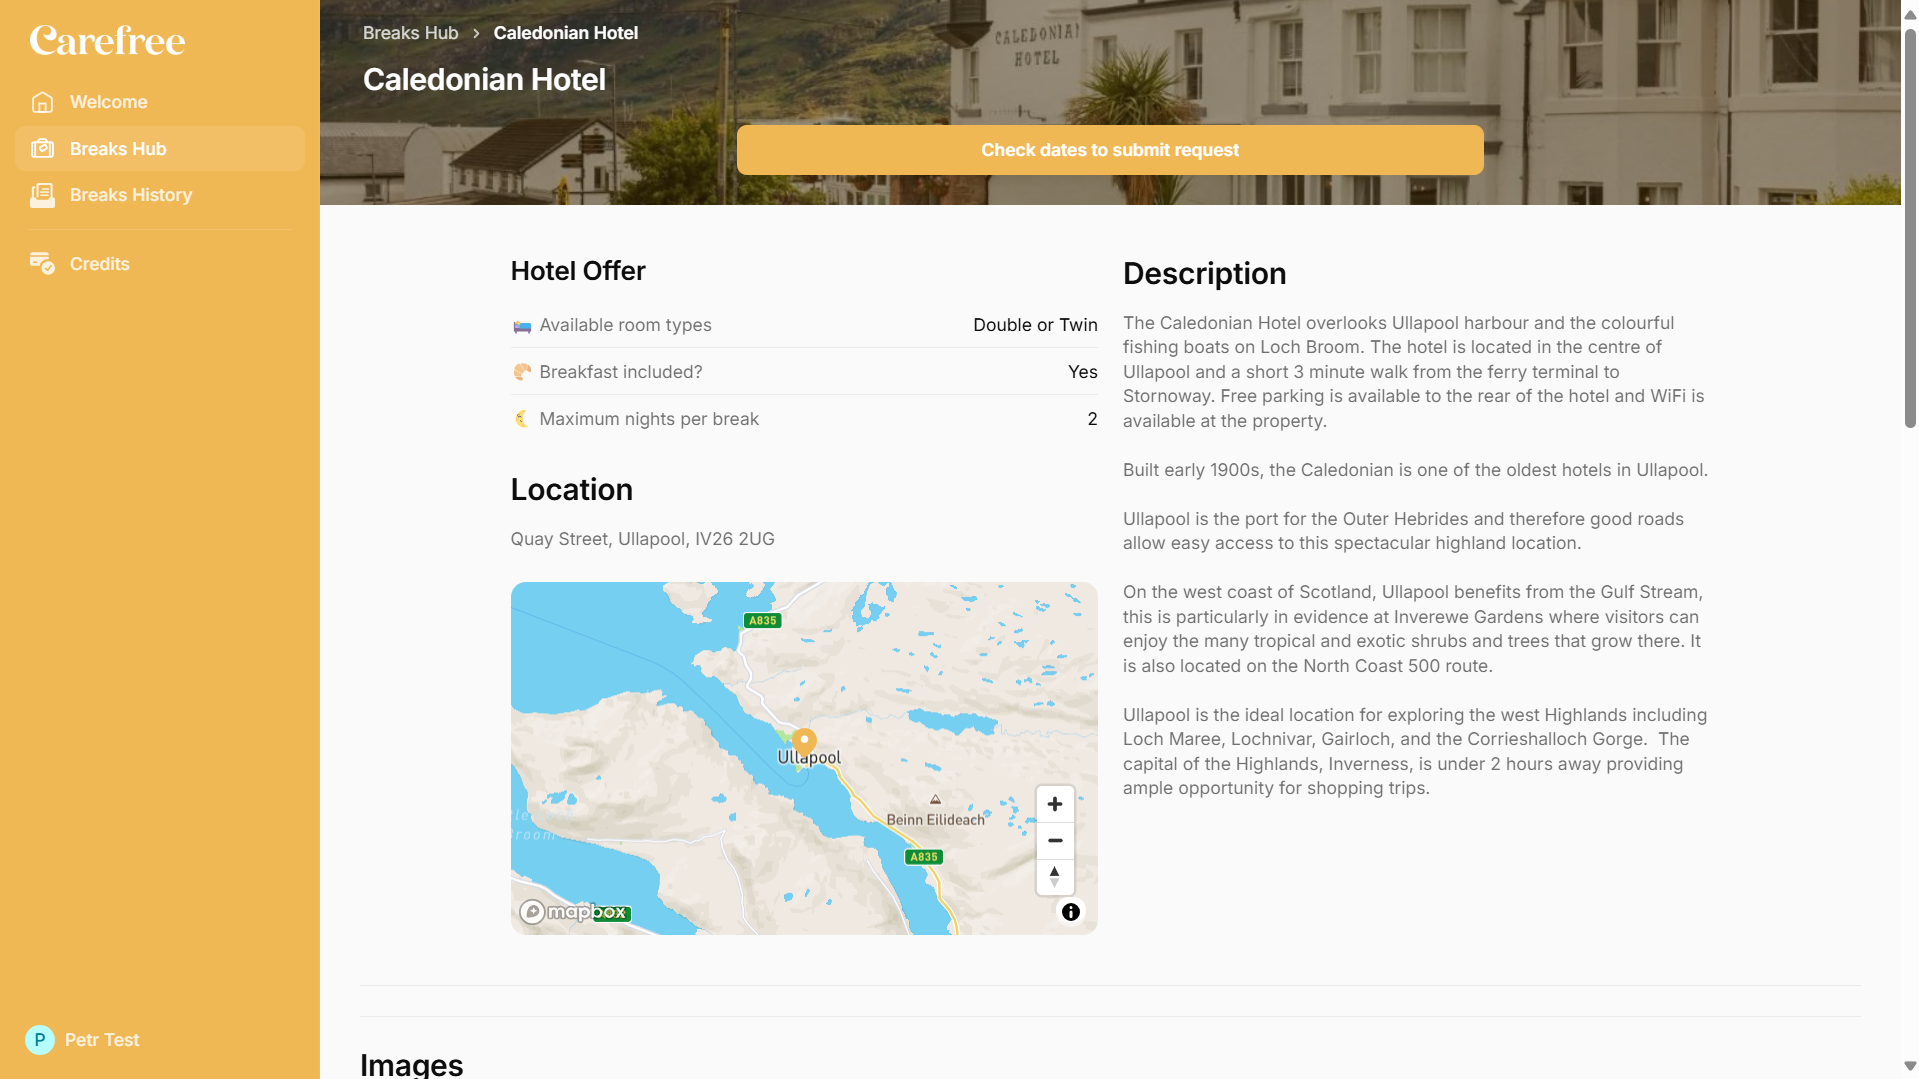The image size is (1919, 1079).
Task: Click the Breaks History sidebar icon
Action: click(x=42, y=195)
